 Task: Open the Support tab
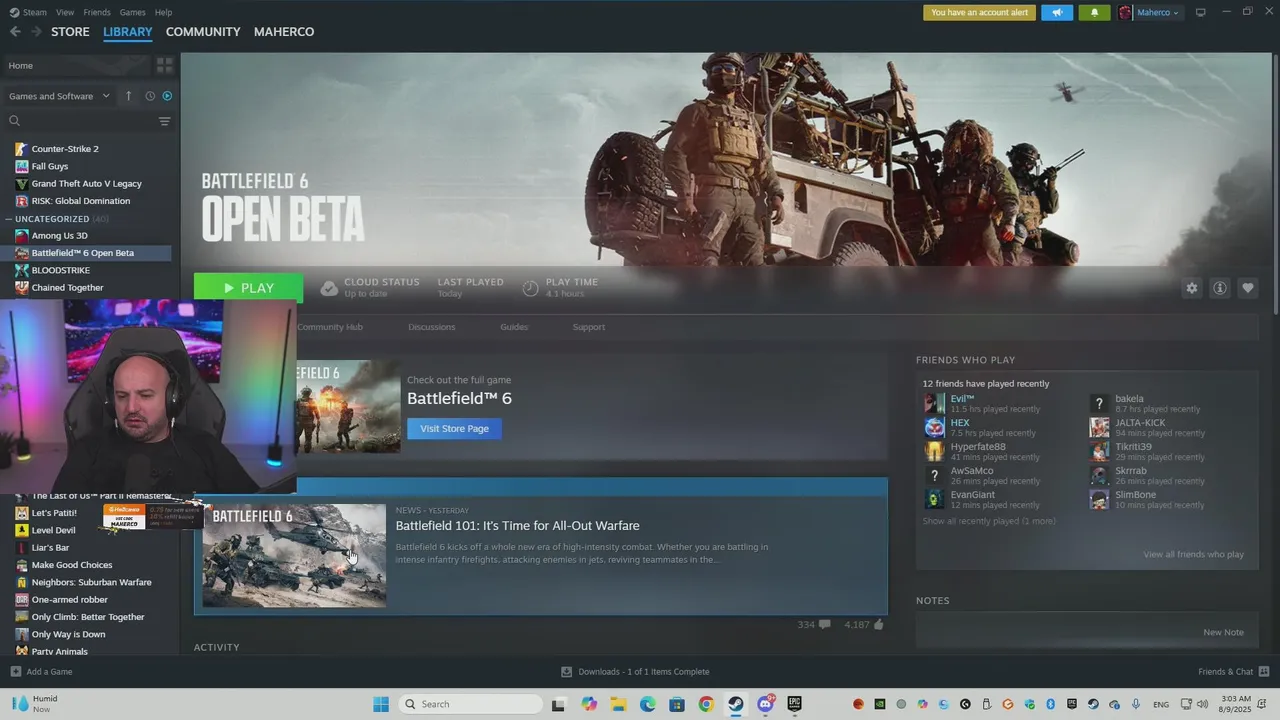click(x=588, y=327)
